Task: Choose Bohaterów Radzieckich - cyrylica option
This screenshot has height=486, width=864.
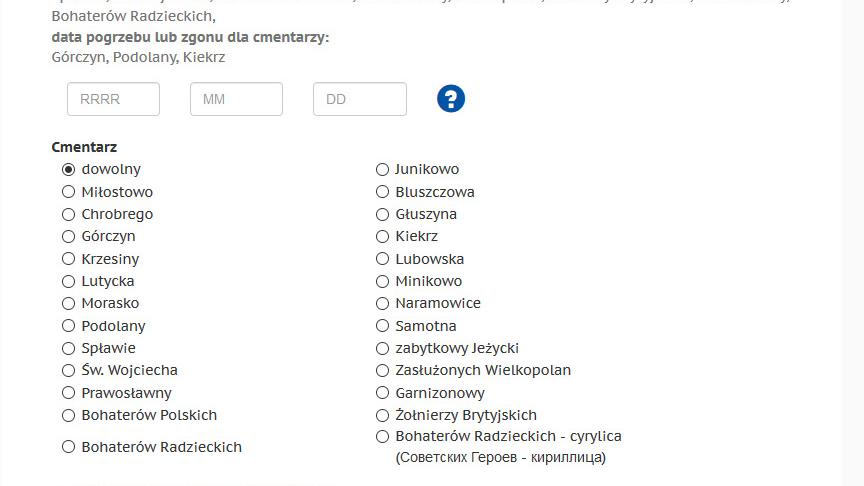Action: [x=382, y=437]
